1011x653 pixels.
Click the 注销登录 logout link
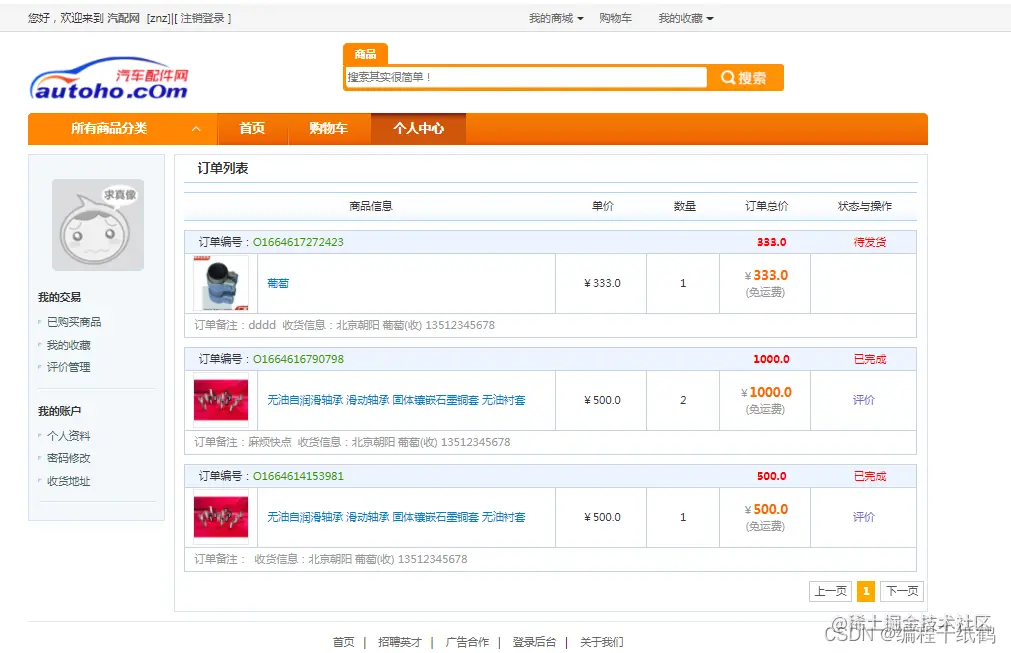[x=202, y=19]
